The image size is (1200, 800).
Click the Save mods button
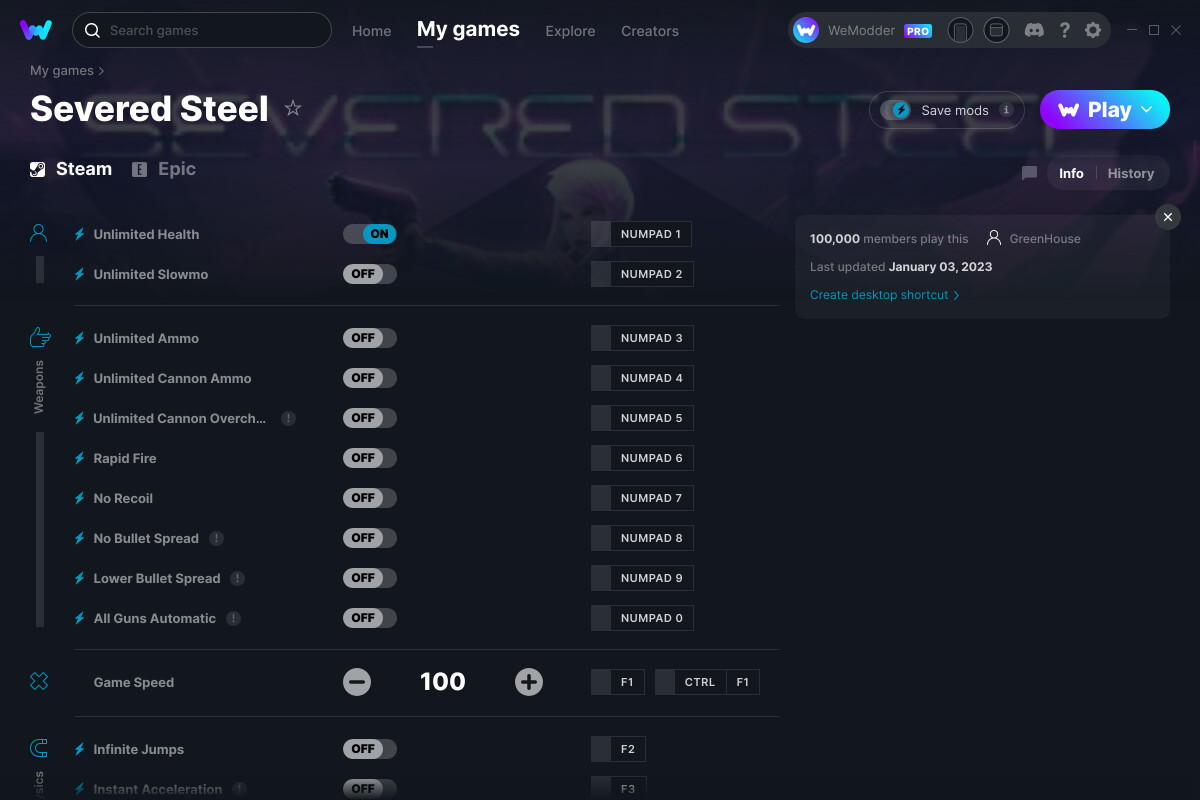[946, 110]
